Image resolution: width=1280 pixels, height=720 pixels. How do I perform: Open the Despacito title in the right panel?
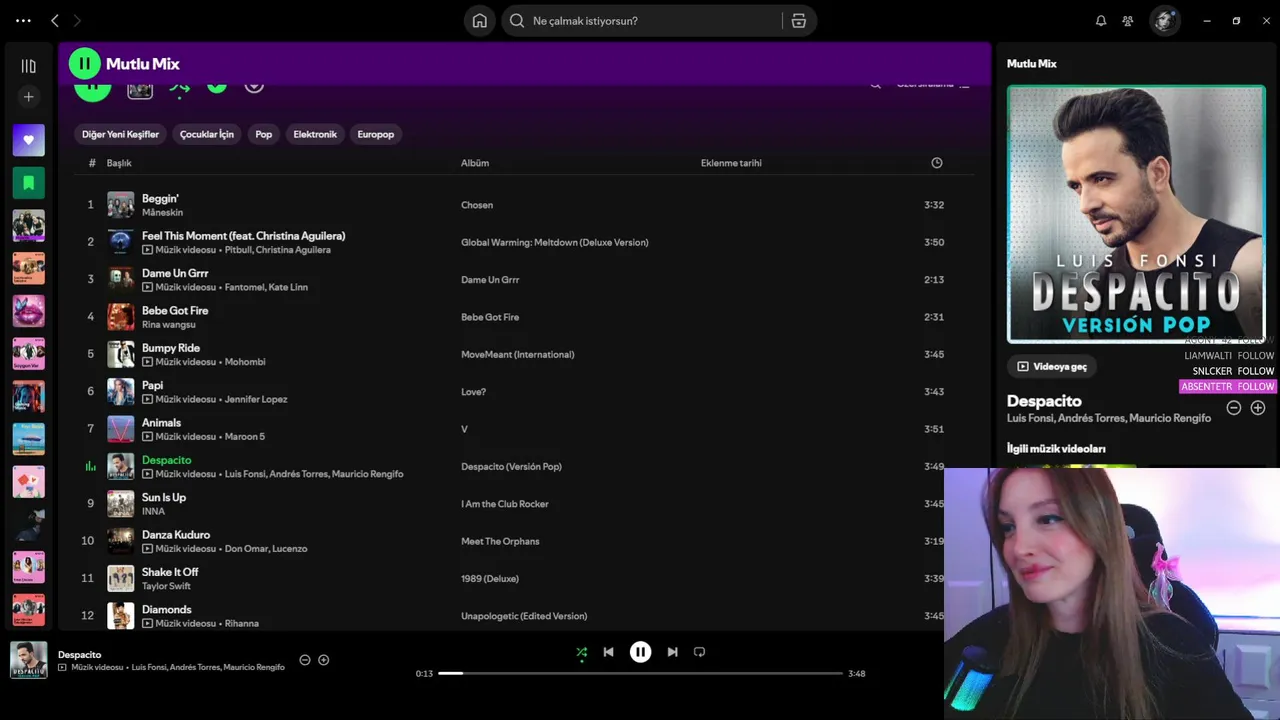(x=1044, y=401)
